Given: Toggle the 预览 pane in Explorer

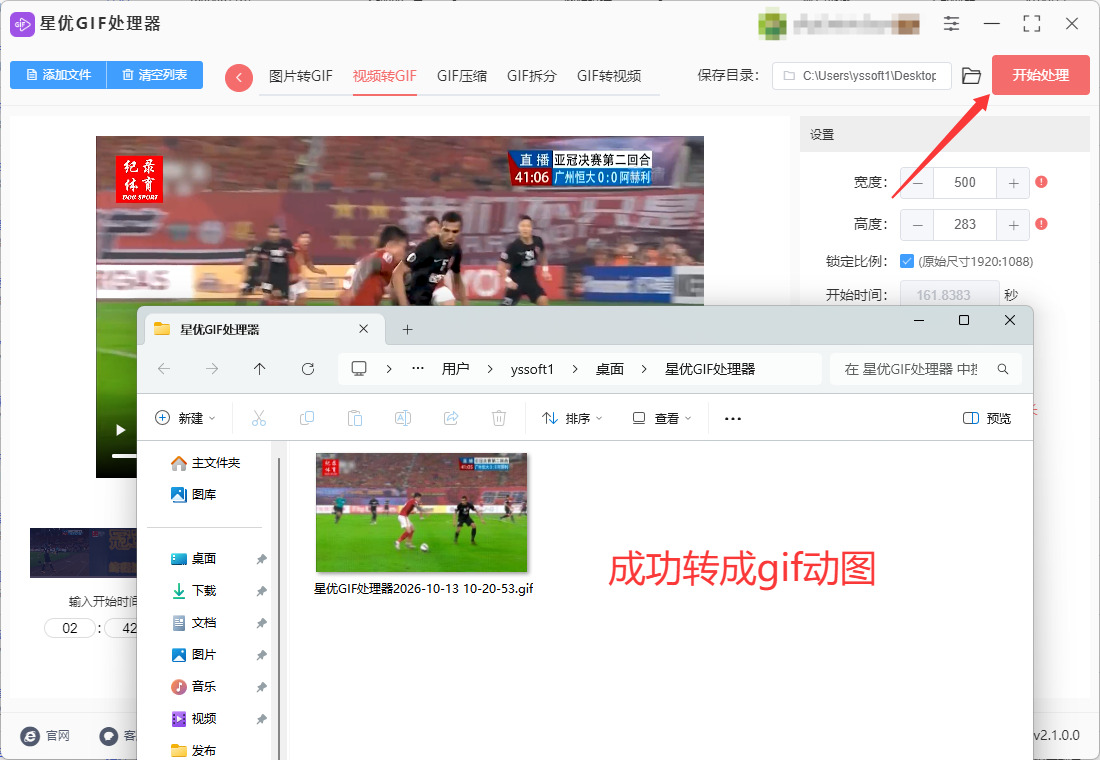Looking at the screenshot, I should (987, 418).
